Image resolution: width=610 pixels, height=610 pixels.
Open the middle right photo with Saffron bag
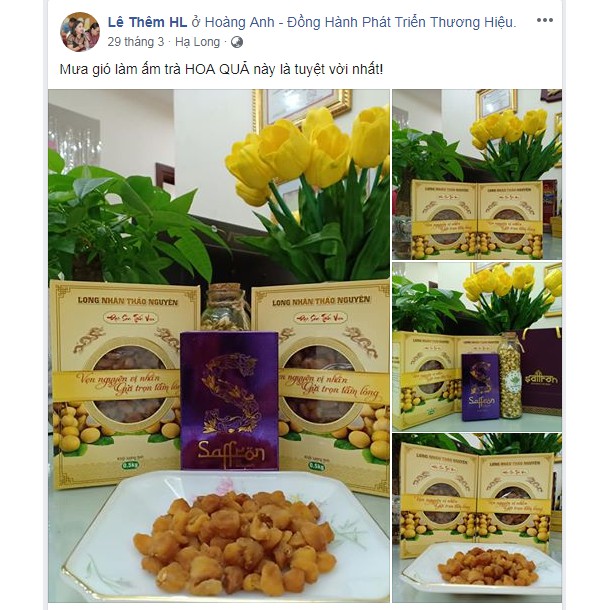click(477, 347)
